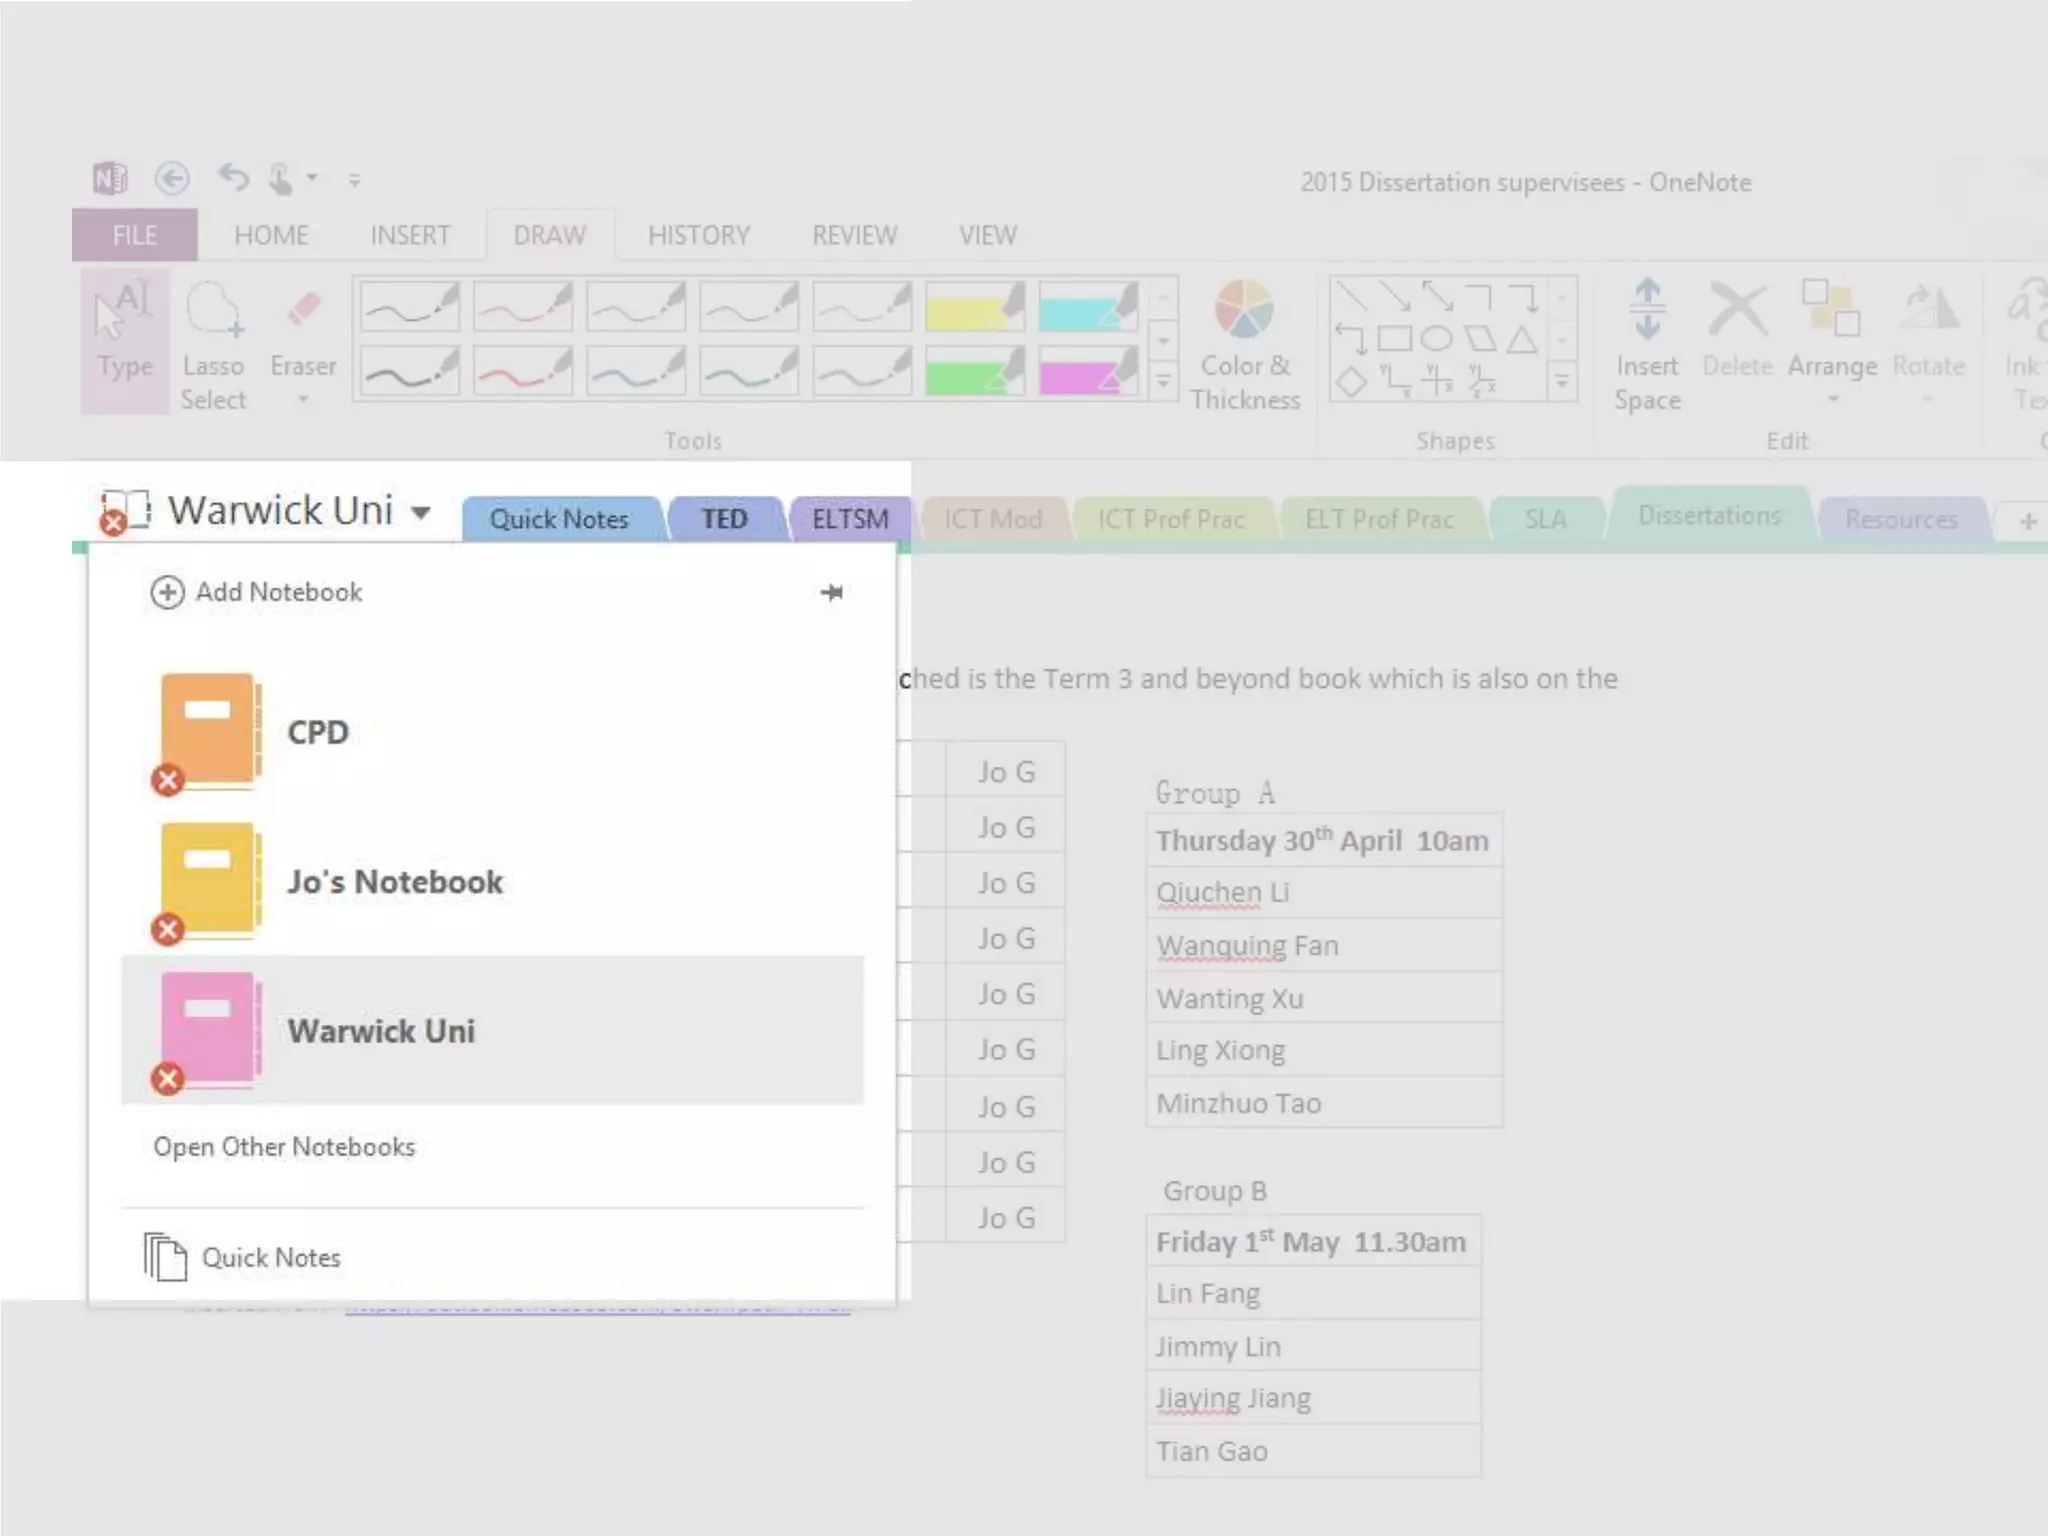The image size is (2048, 1536).
Task: Click the back navigation arrow icon
Action: click(172, 179)
